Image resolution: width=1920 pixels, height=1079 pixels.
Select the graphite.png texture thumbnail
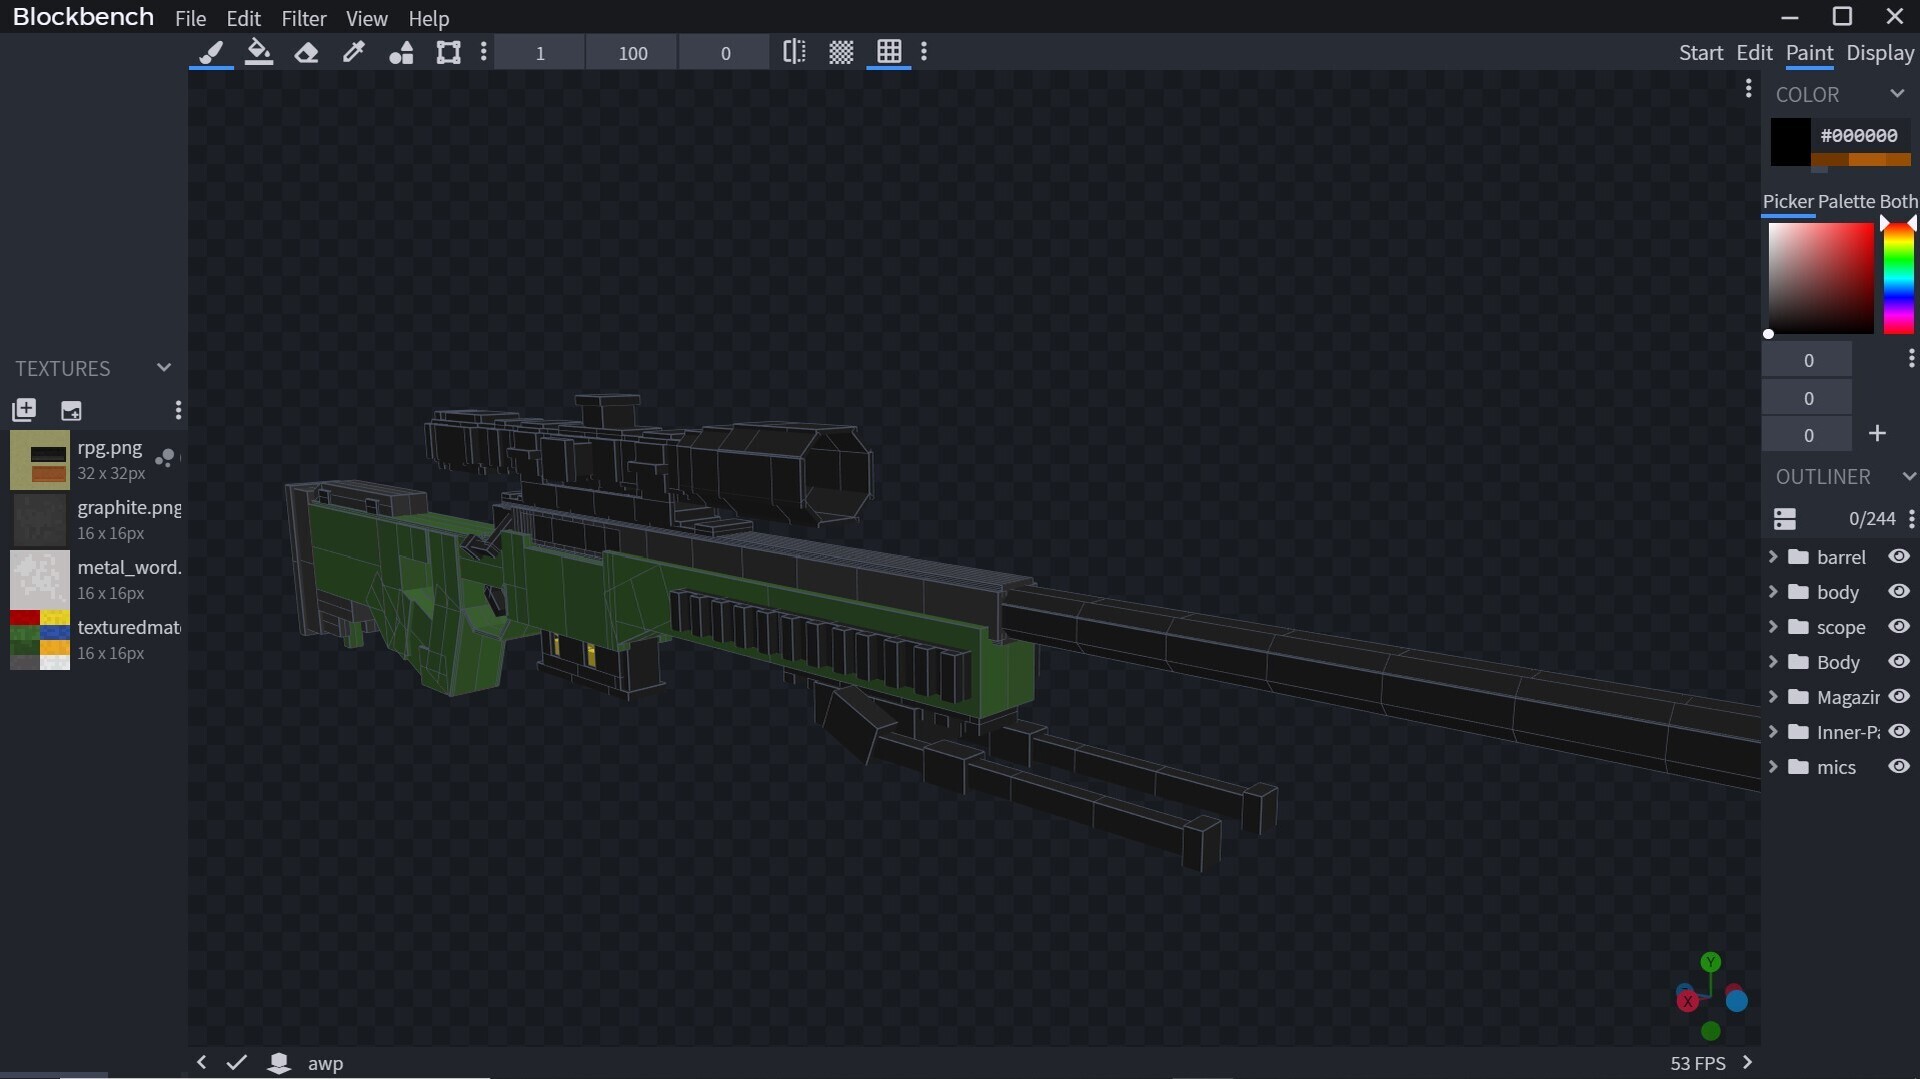coord(41,519)
